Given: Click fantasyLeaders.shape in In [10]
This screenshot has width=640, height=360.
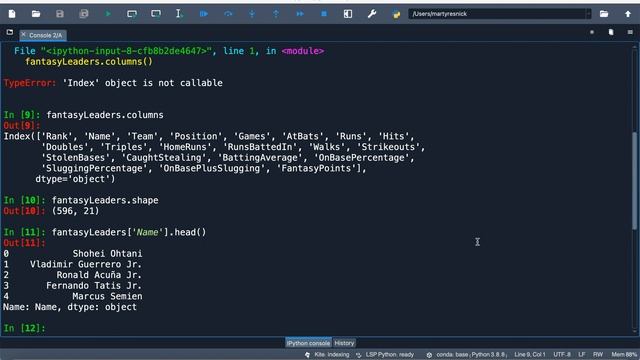Looking at the screenshot, I should [105, 200].
